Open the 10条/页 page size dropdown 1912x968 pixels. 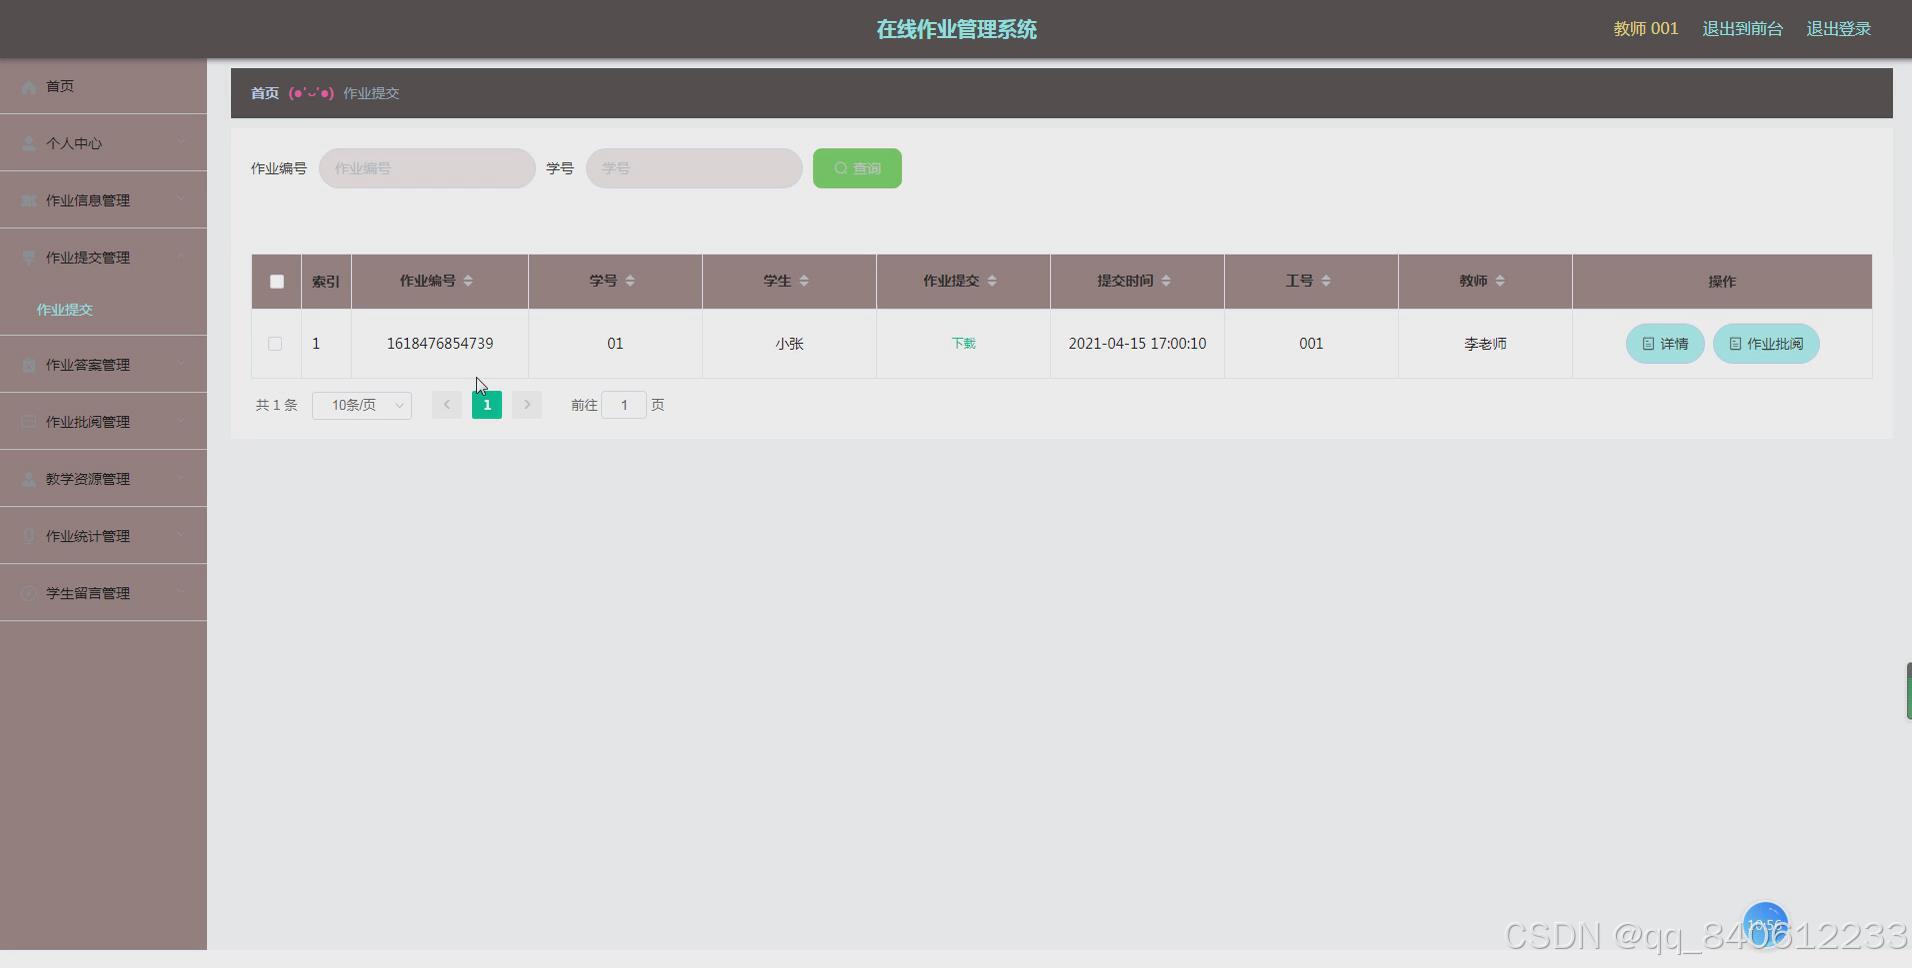coord(362,405)
